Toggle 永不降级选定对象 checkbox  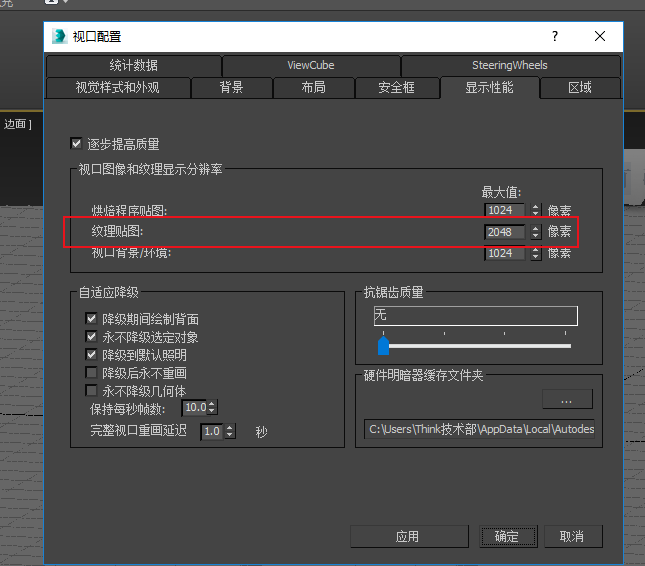pos(91,336)
